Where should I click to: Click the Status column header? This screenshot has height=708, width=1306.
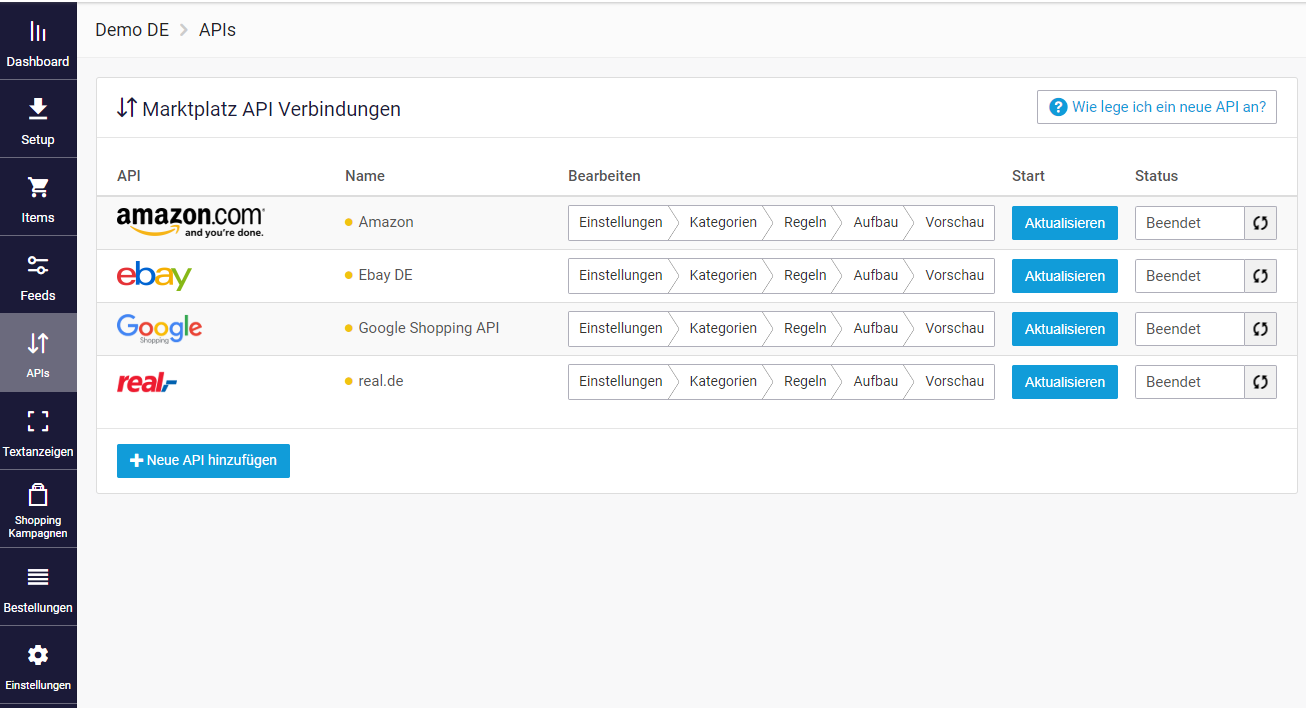click(x=1156, y=176)
